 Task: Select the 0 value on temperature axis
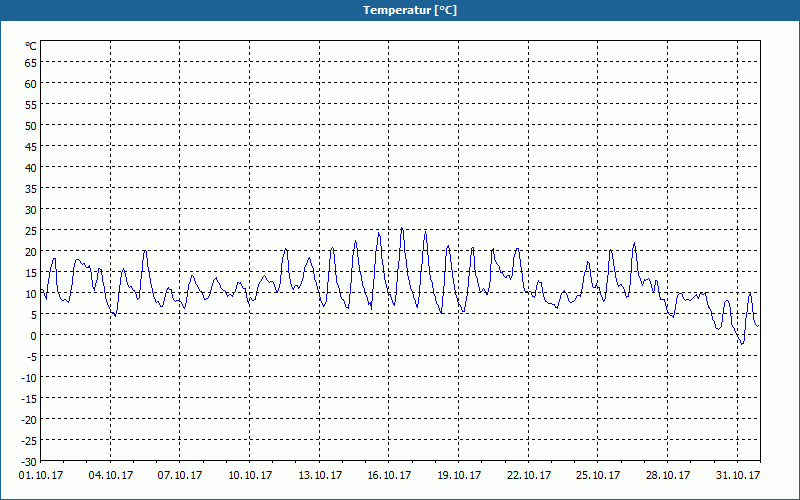(34, 336)
